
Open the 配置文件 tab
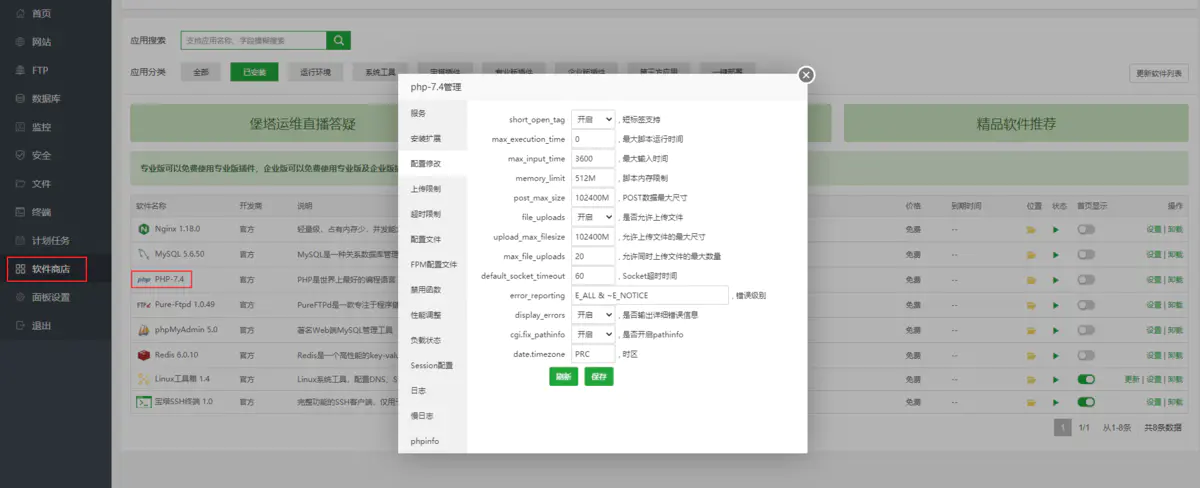tap(433, 239)
